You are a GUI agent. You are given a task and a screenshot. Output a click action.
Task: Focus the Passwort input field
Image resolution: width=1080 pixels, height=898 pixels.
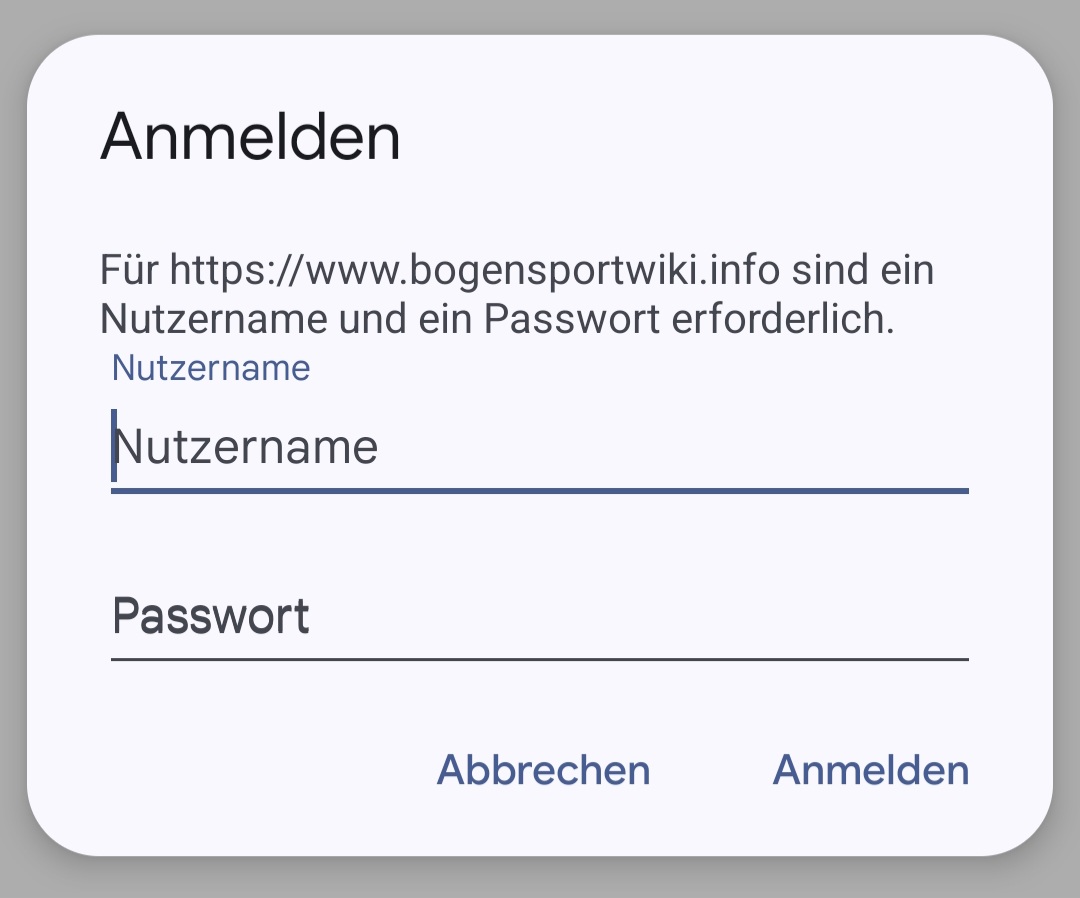pyautogui.click(x=540, y=617)
